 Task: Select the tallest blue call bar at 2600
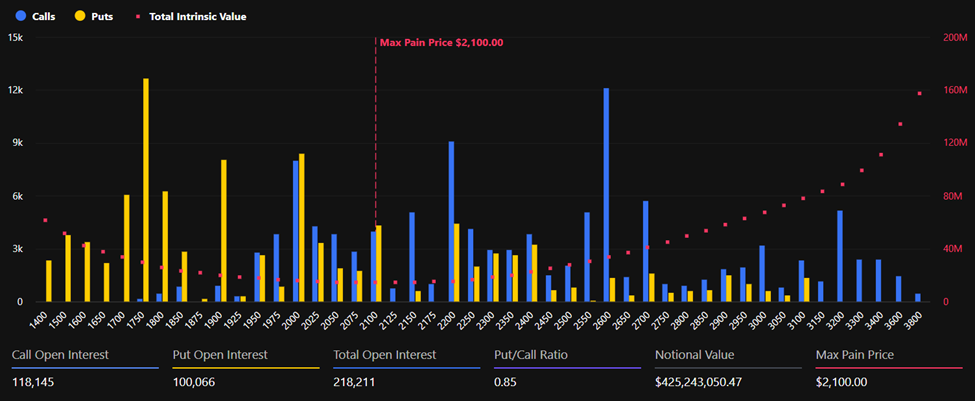click(606, 195)
